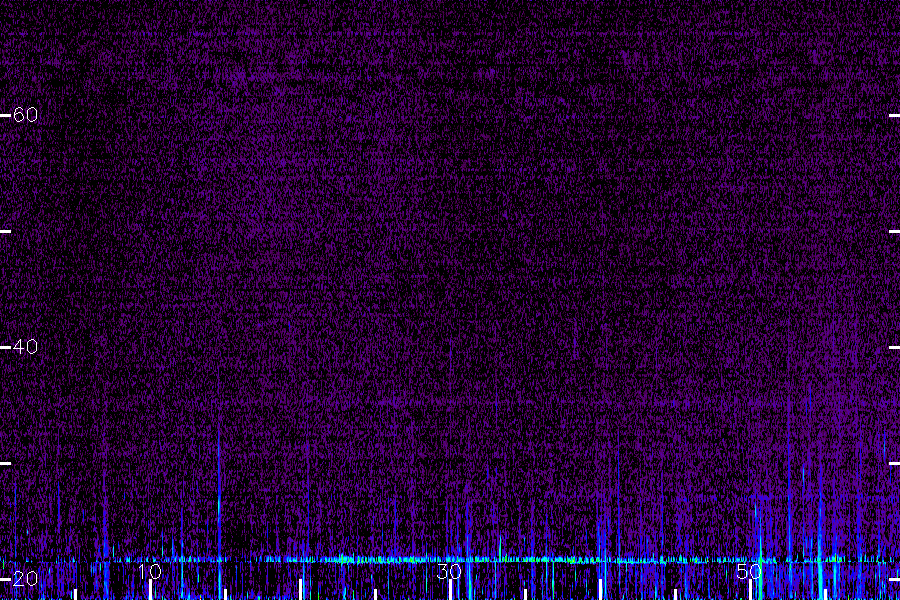Screen dimensions: 900x600
Task: Click the 20 frequency axis label
Action: (x=25, y=579)
